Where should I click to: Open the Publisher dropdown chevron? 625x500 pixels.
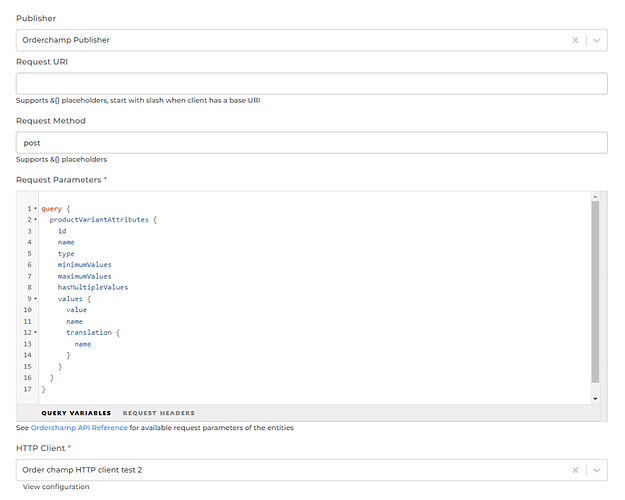coord(597,40)
